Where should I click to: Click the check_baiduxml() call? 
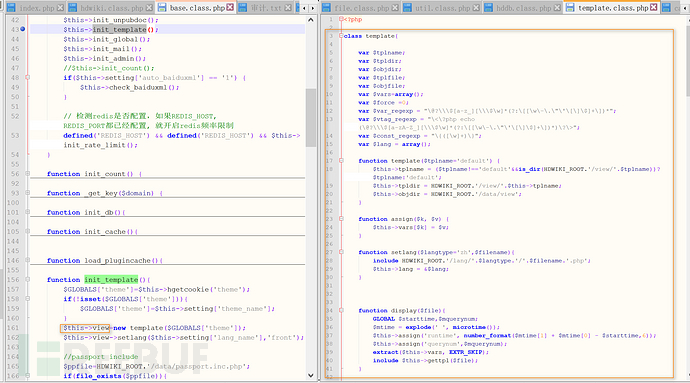143,87
